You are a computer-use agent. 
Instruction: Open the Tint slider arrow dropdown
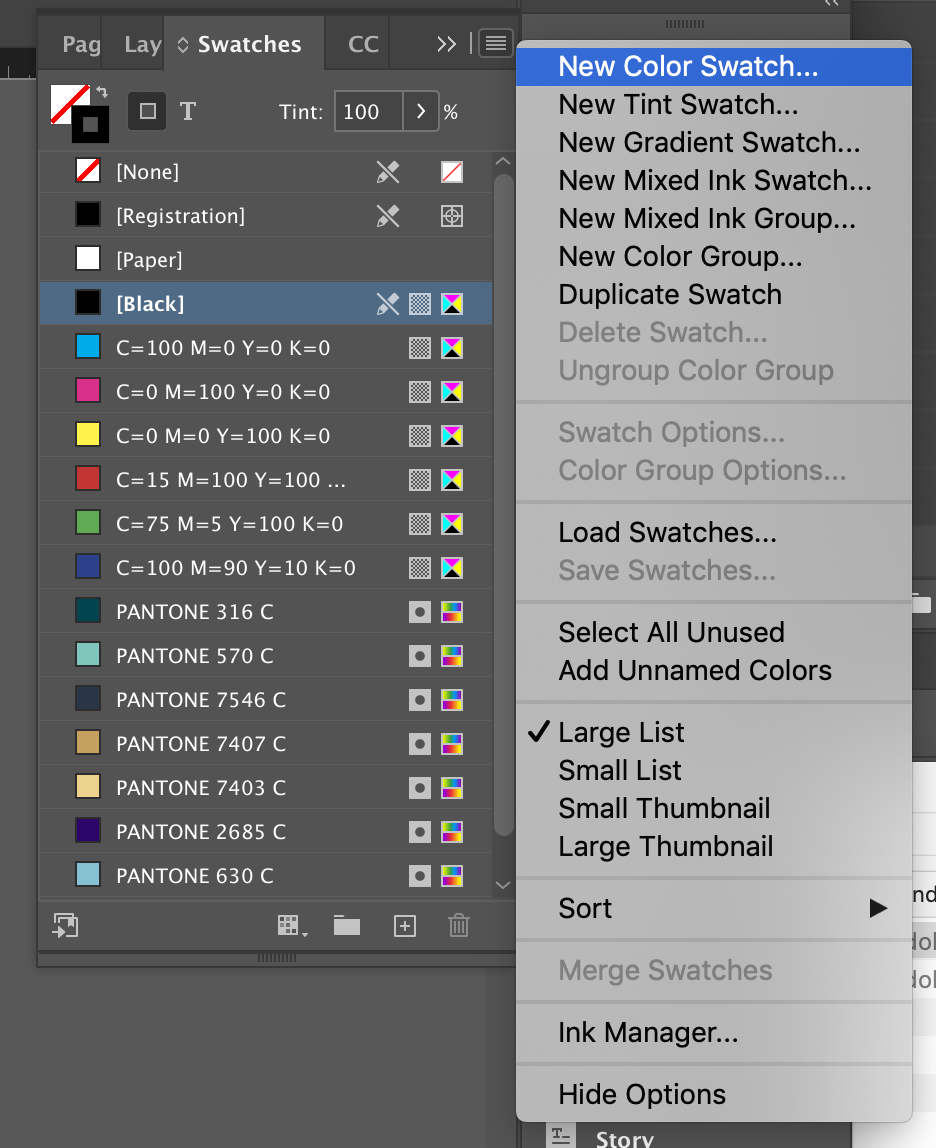click(420, 112)
